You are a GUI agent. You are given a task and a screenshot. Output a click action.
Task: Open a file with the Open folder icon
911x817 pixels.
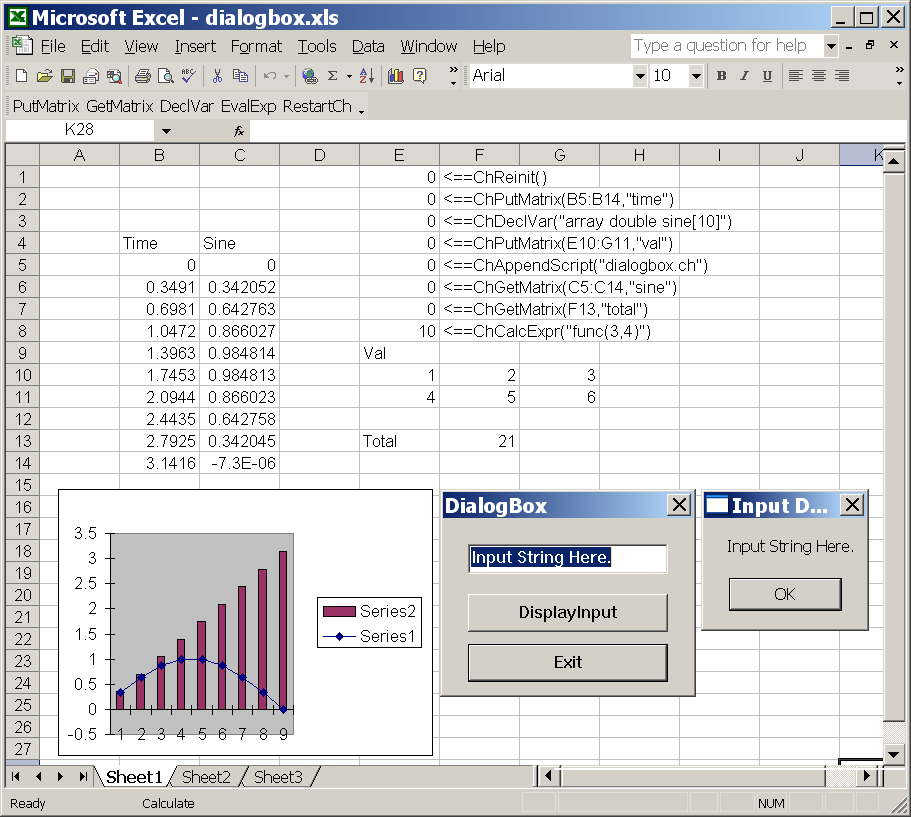tap(45, 76)
